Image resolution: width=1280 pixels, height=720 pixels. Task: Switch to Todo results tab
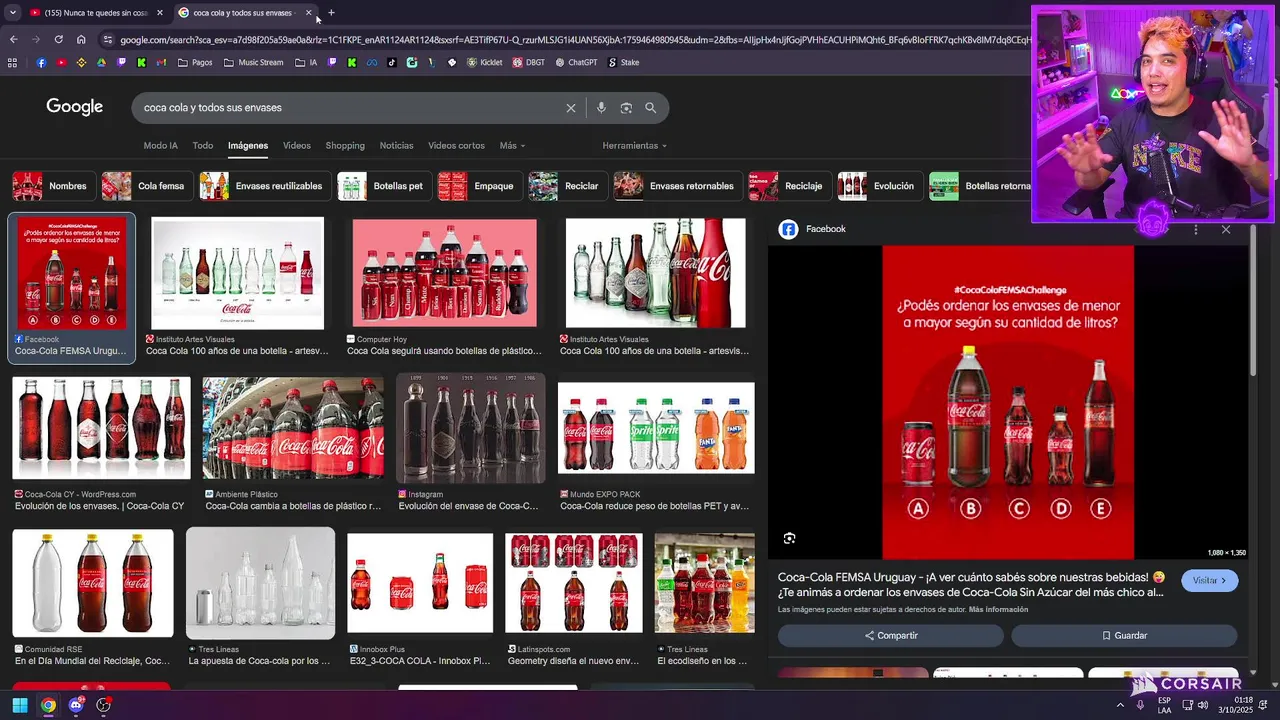[x=203, y=145]
